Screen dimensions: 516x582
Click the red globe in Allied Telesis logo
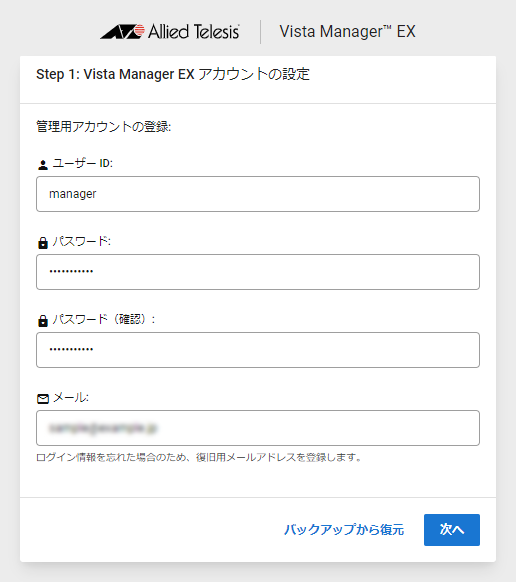(x=139, y=30)
